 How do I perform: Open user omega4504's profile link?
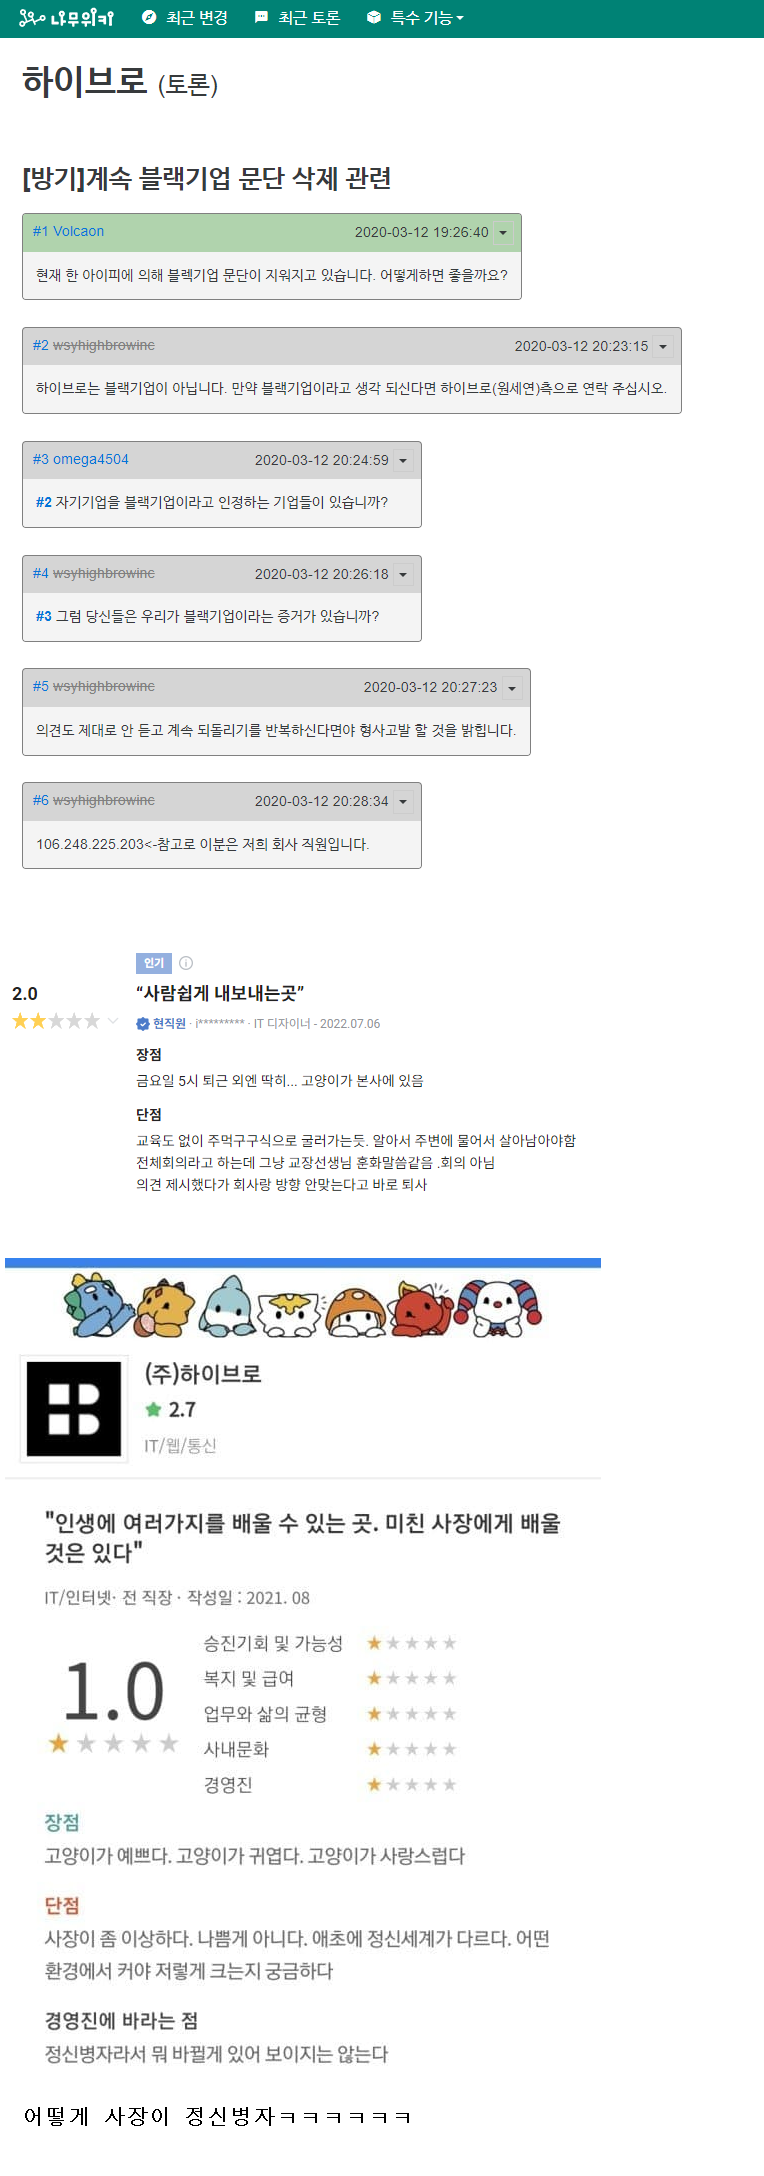coord(91,459)
